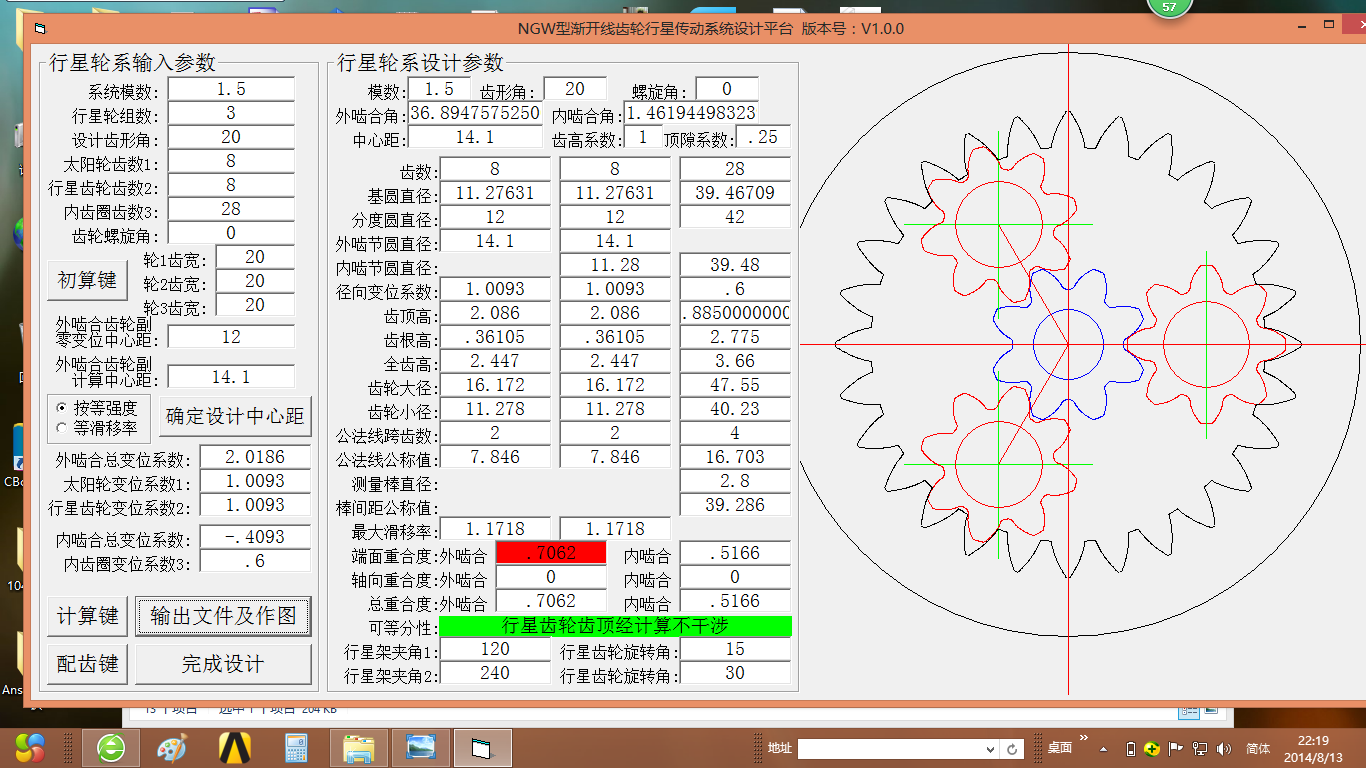The width and height of the screenshot is (1366, 768).
Task: Open the picture viewer icon in taskbar
Action: (420, 747)
